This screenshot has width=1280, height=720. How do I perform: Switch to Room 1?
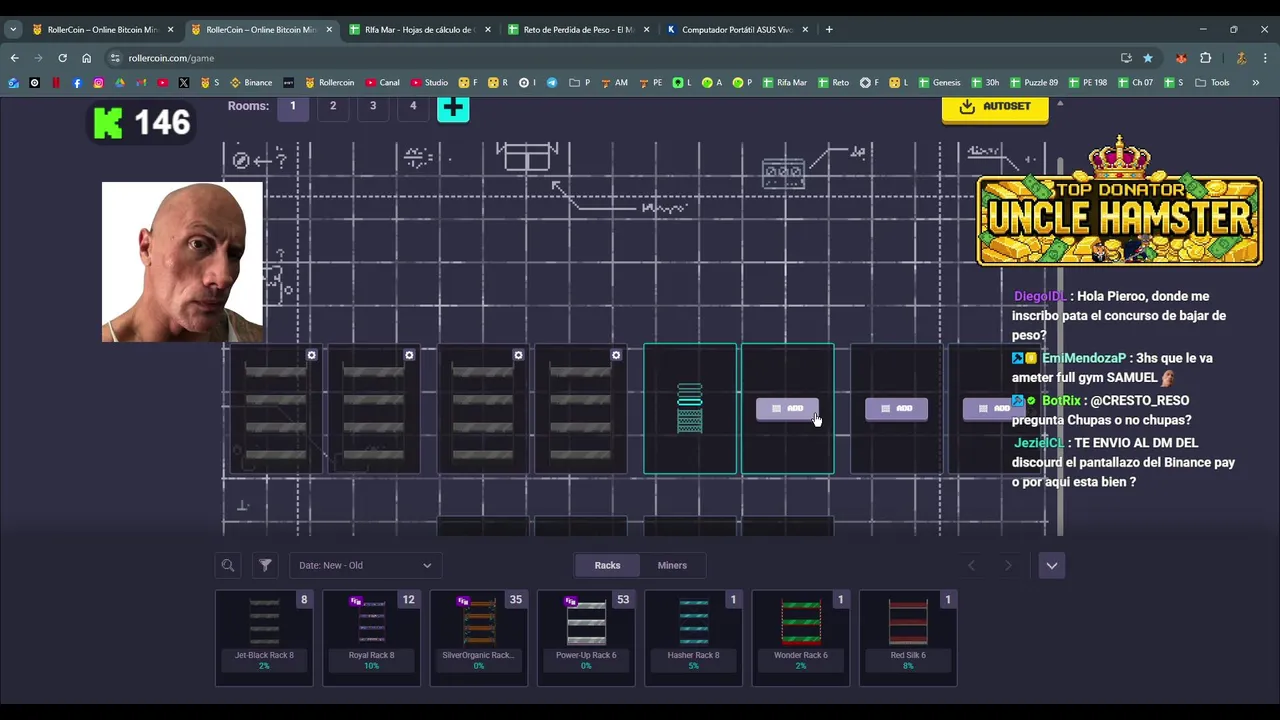point(293,105)
